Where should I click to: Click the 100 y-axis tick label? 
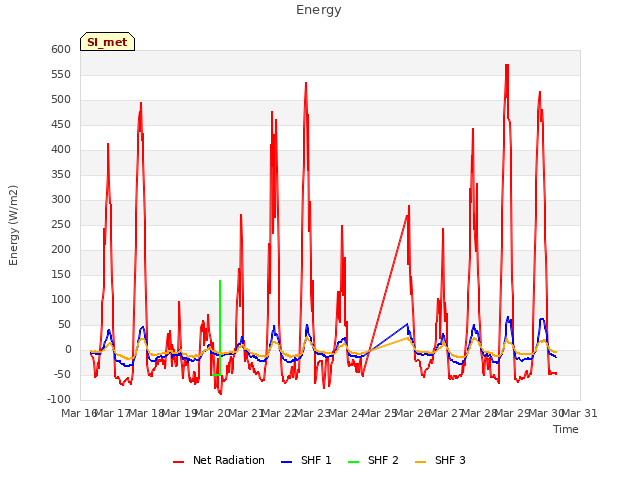pyautogui.click(x=61, y=300)
